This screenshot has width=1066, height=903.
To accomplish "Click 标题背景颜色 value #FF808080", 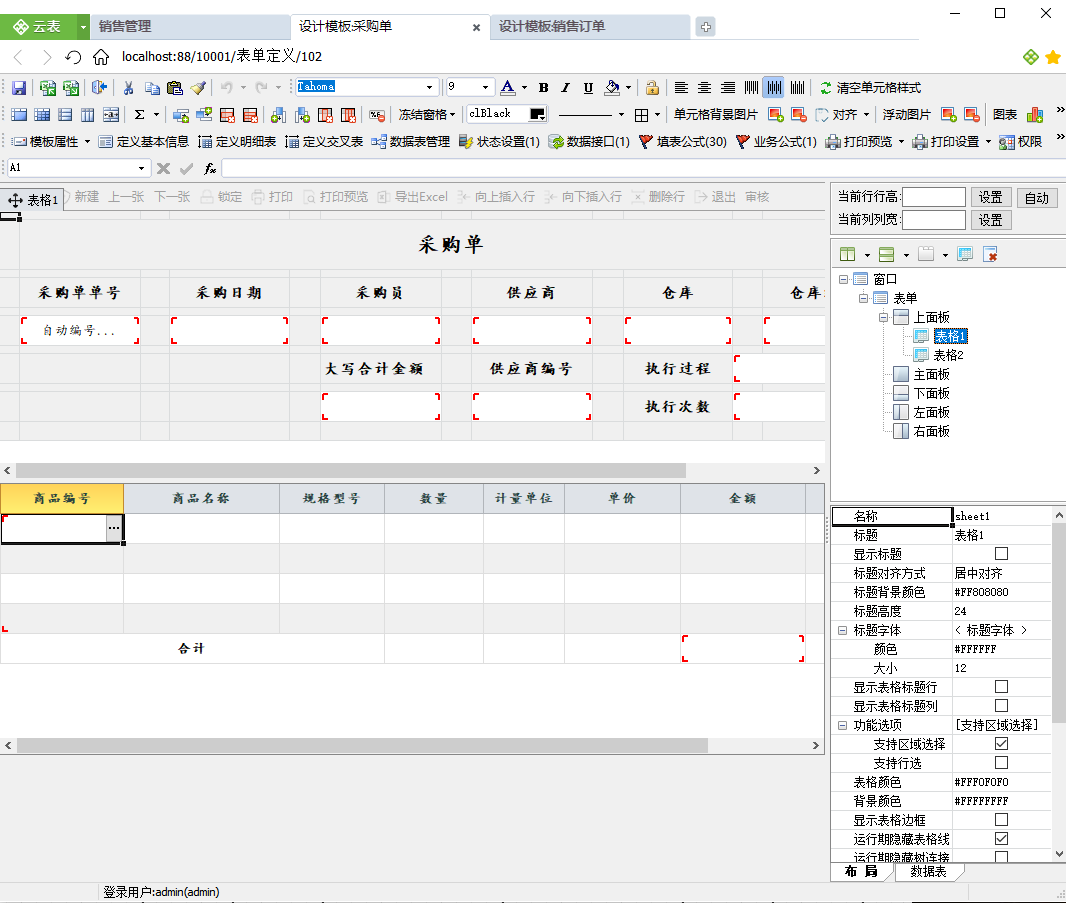I will point(982,592).
